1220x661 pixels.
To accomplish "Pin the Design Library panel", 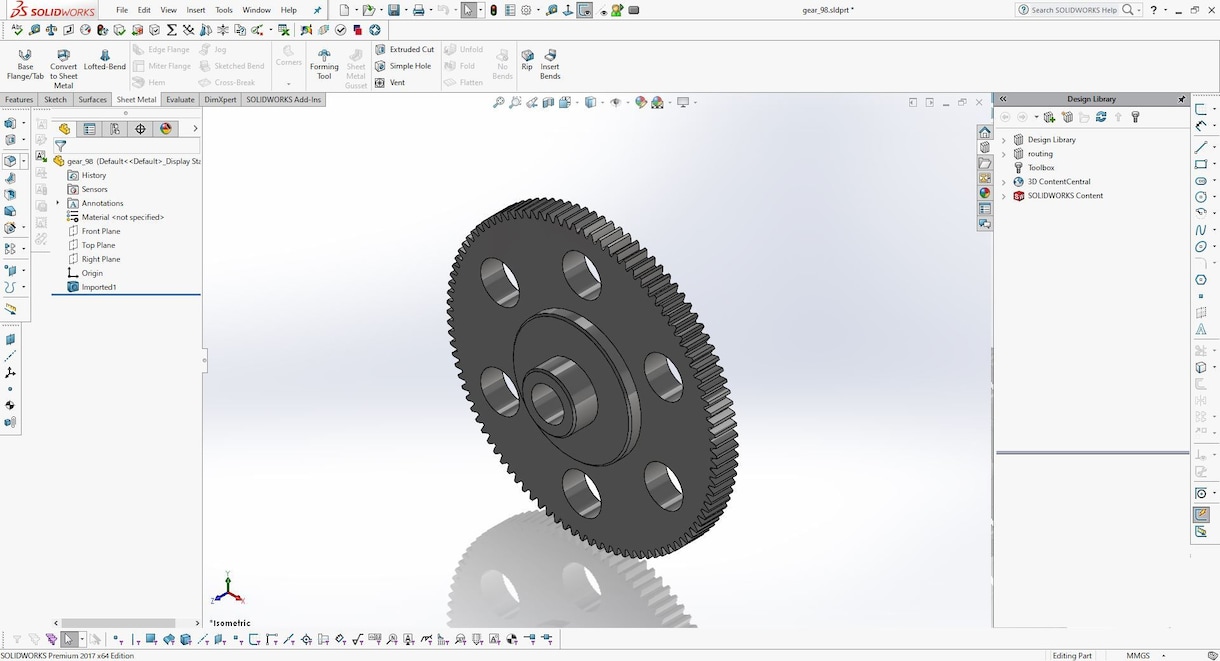I will pos(1181,99).
